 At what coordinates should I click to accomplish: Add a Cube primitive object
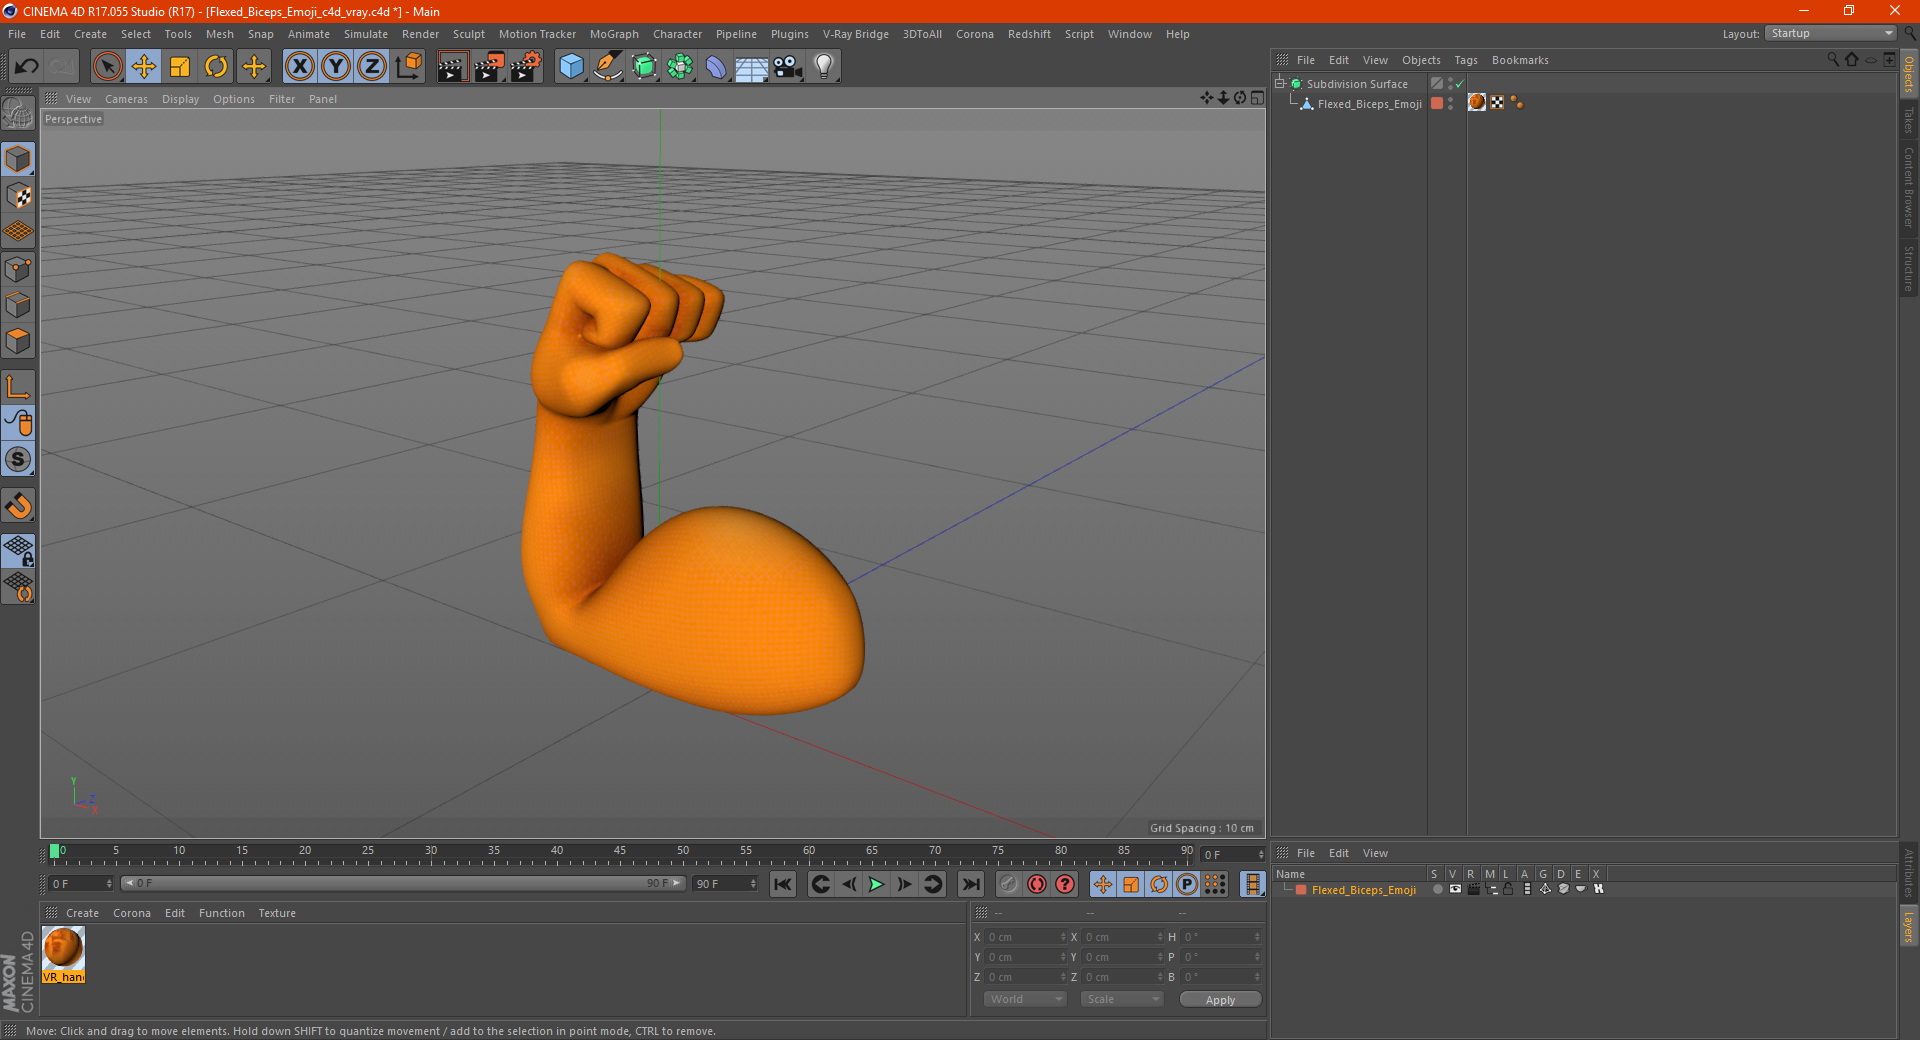point(571,67)
